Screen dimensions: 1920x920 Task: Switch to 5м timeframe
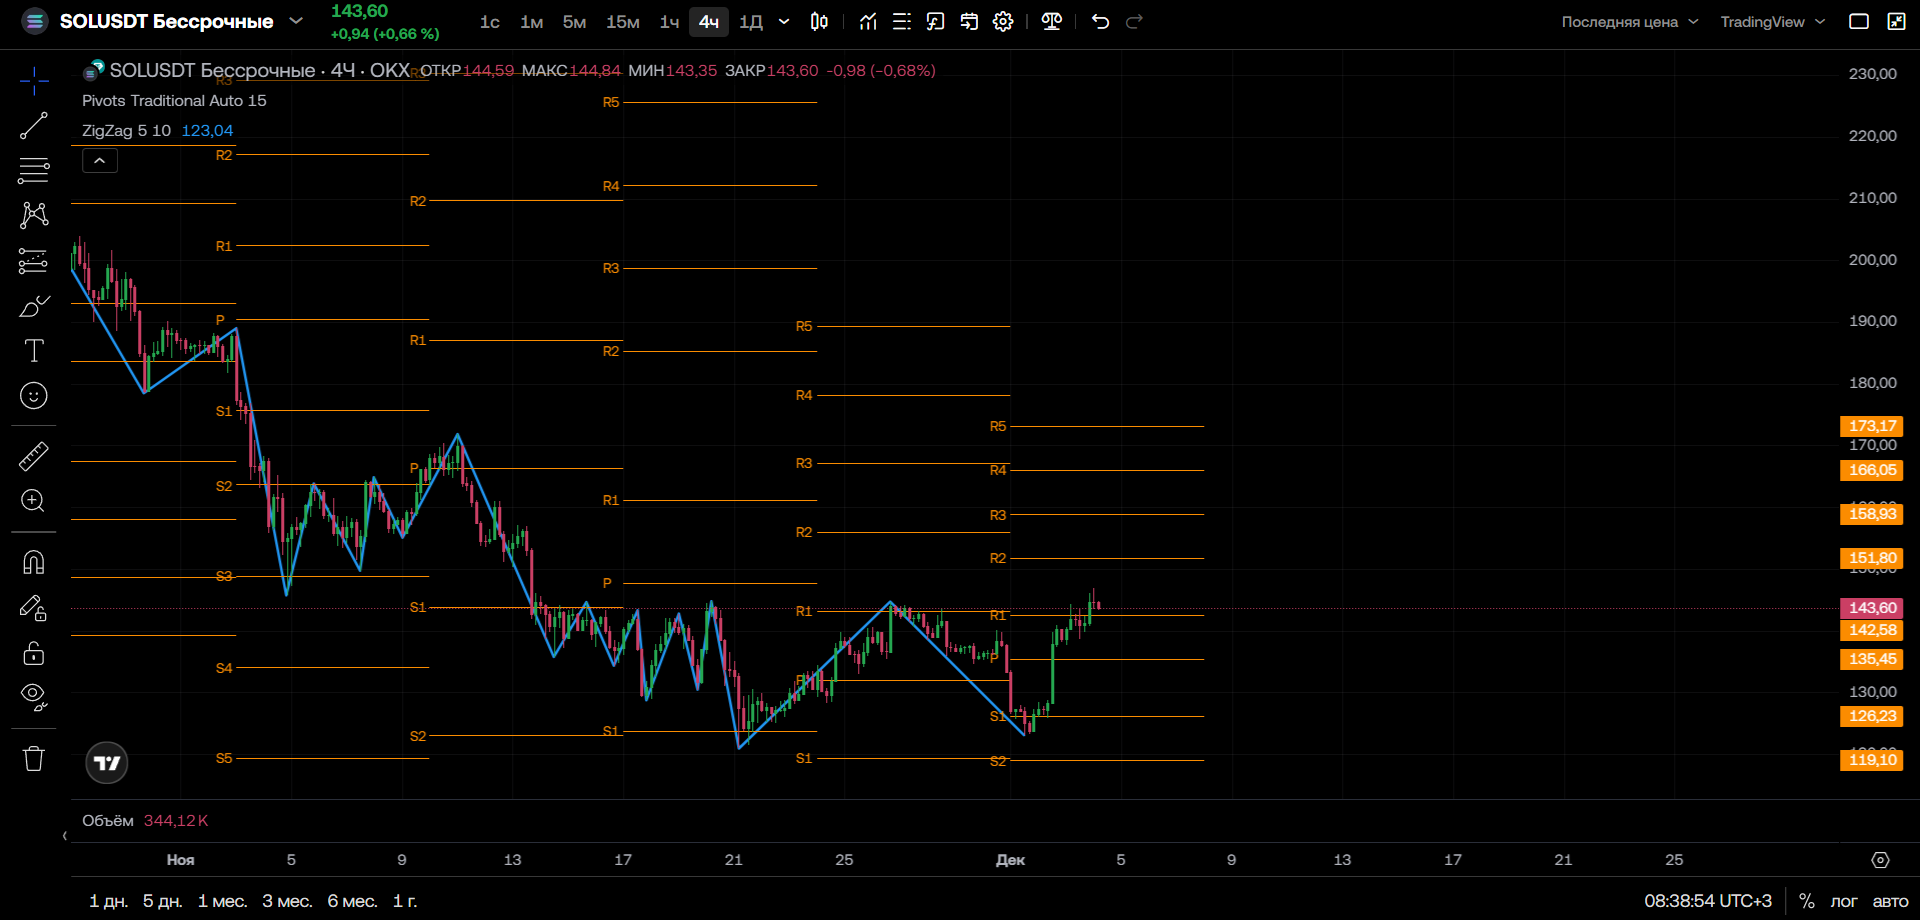[x=574, y=22]
